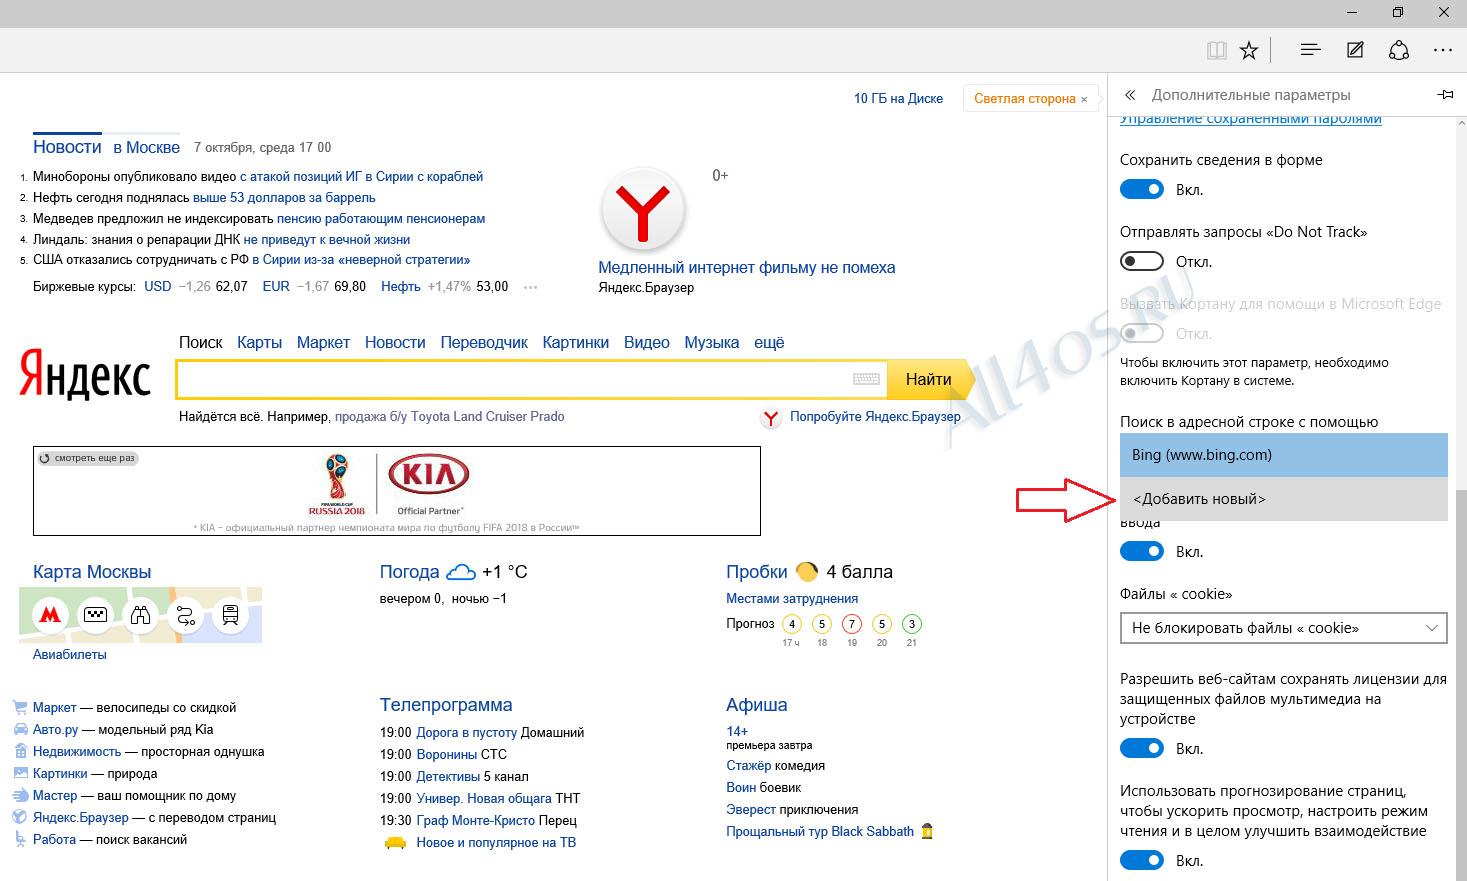Click the Яндекс logo

(85, 375)
